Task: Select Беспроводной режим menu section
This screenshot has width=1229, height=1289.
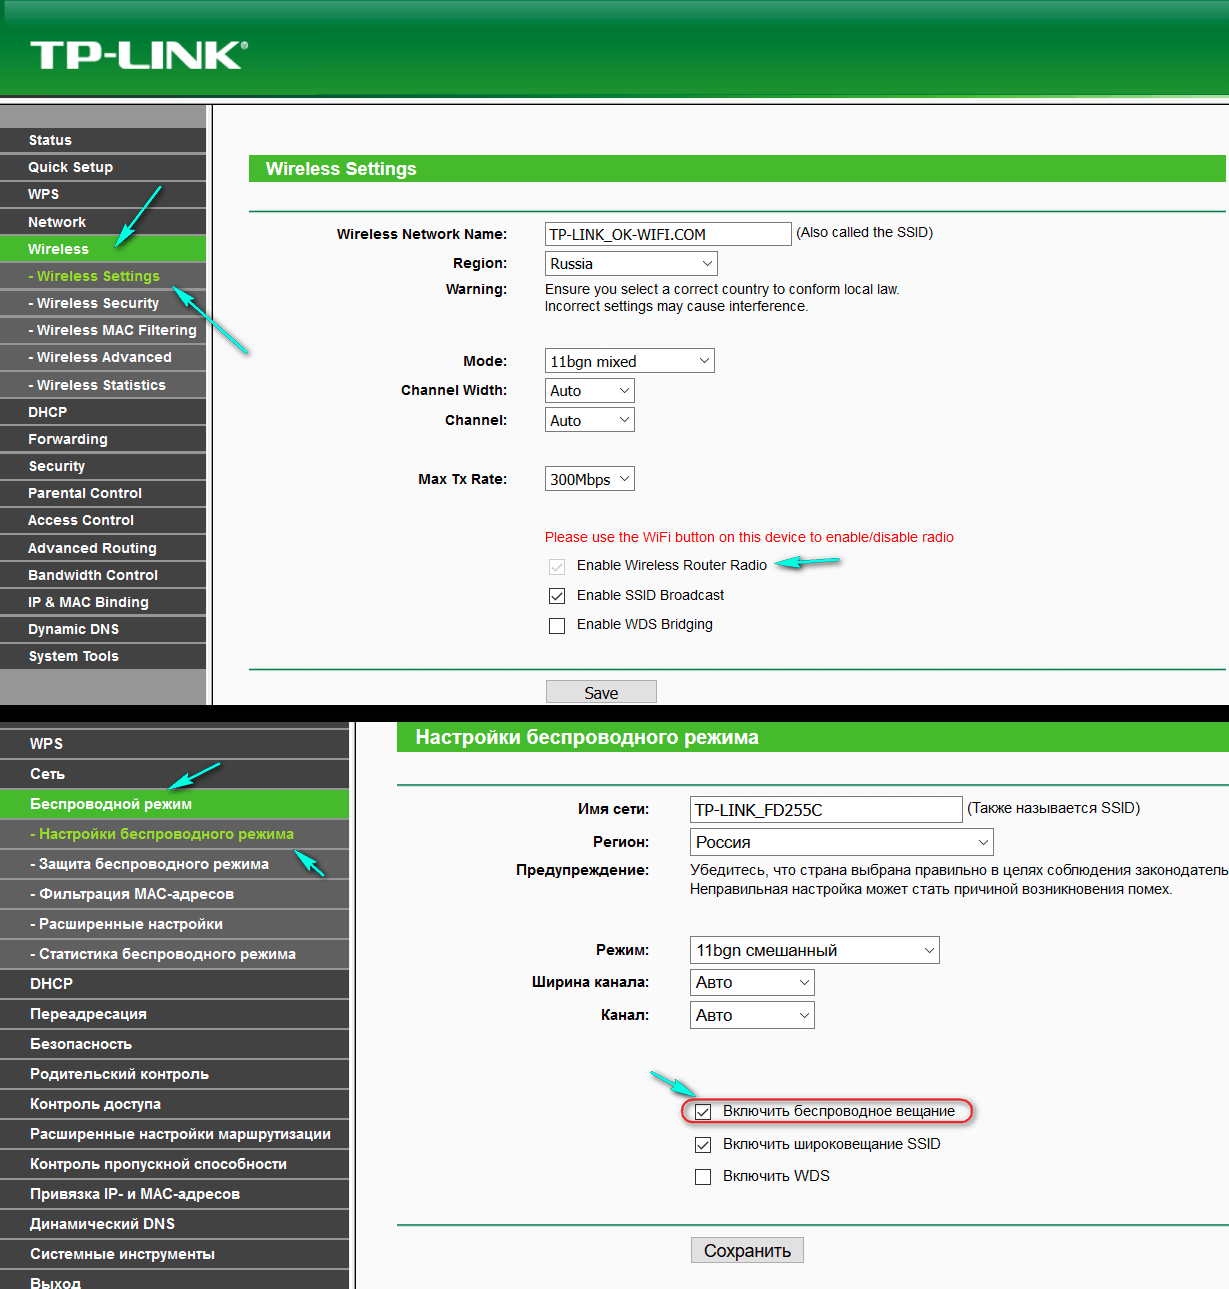Action: [x=175, y=804]
